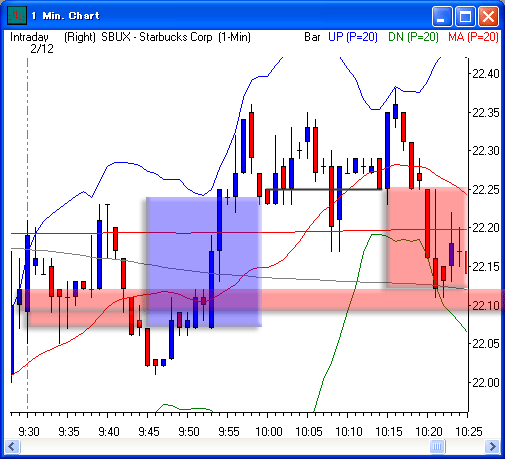Click the 10:15 time axis label
Image resolution: width=505 pixels, height=459 pixels.
389,432
